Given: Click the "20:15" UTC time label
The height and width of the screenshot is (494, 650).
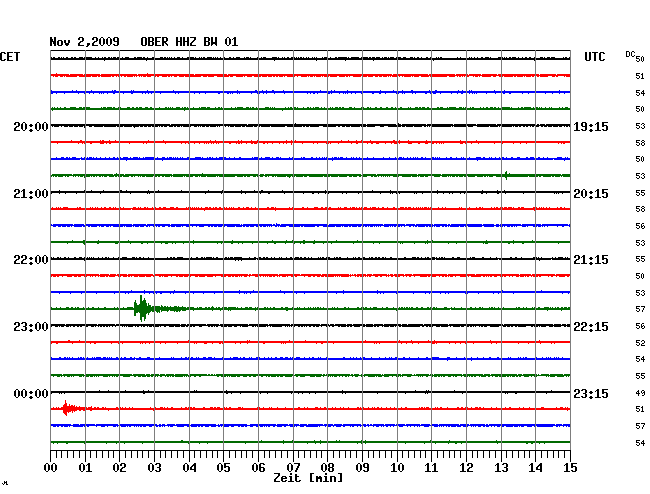Looking at the screenshot, I should pos(591,194).
